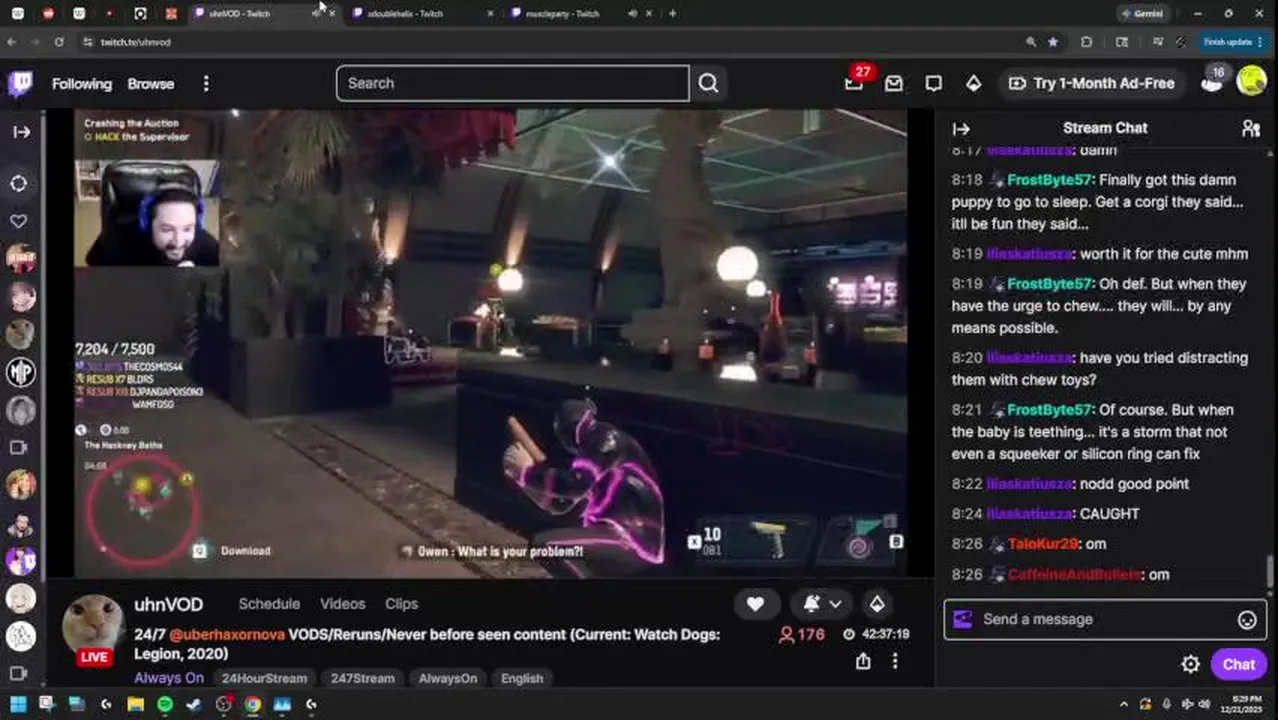Open the Twitch home logo
Screen dimensions: 1278x720
click(20, 83)
